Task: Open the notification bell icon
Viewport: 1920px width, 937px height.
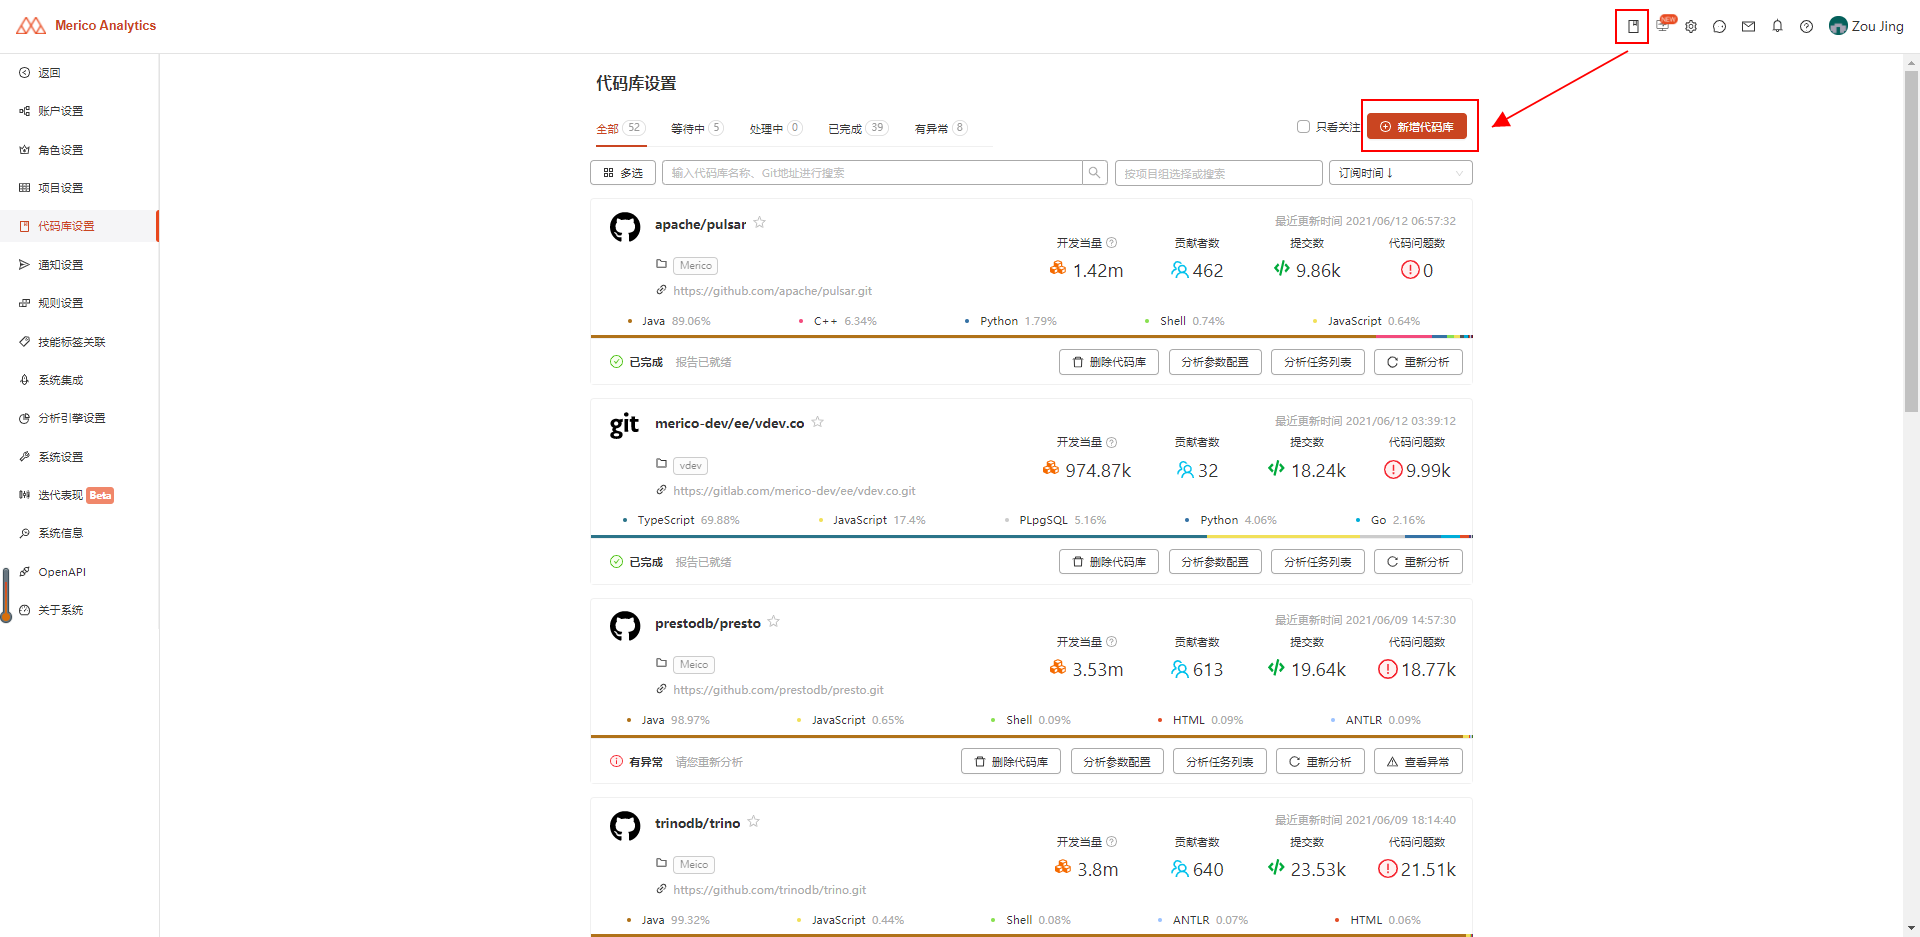Action: click(x=1777, y=26)
